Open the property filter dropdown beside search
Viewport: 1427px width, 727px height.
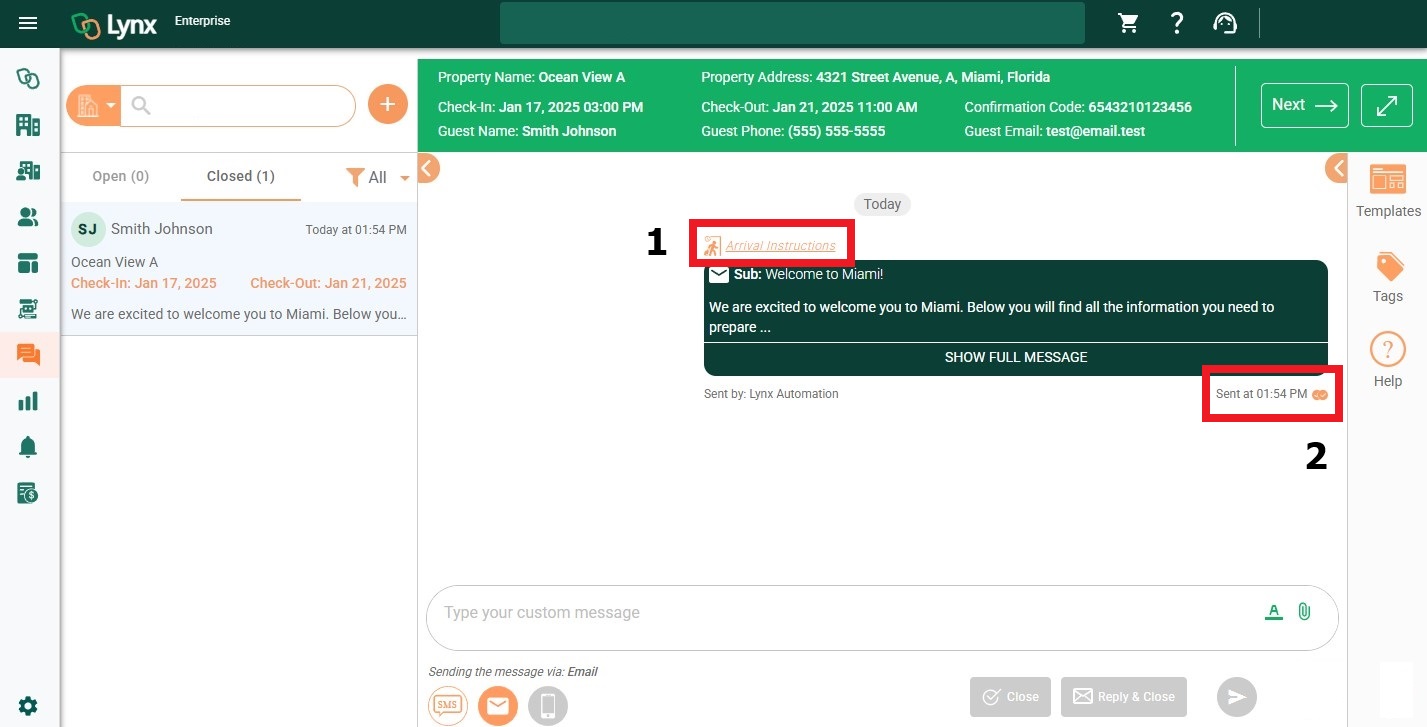point(94,105)
